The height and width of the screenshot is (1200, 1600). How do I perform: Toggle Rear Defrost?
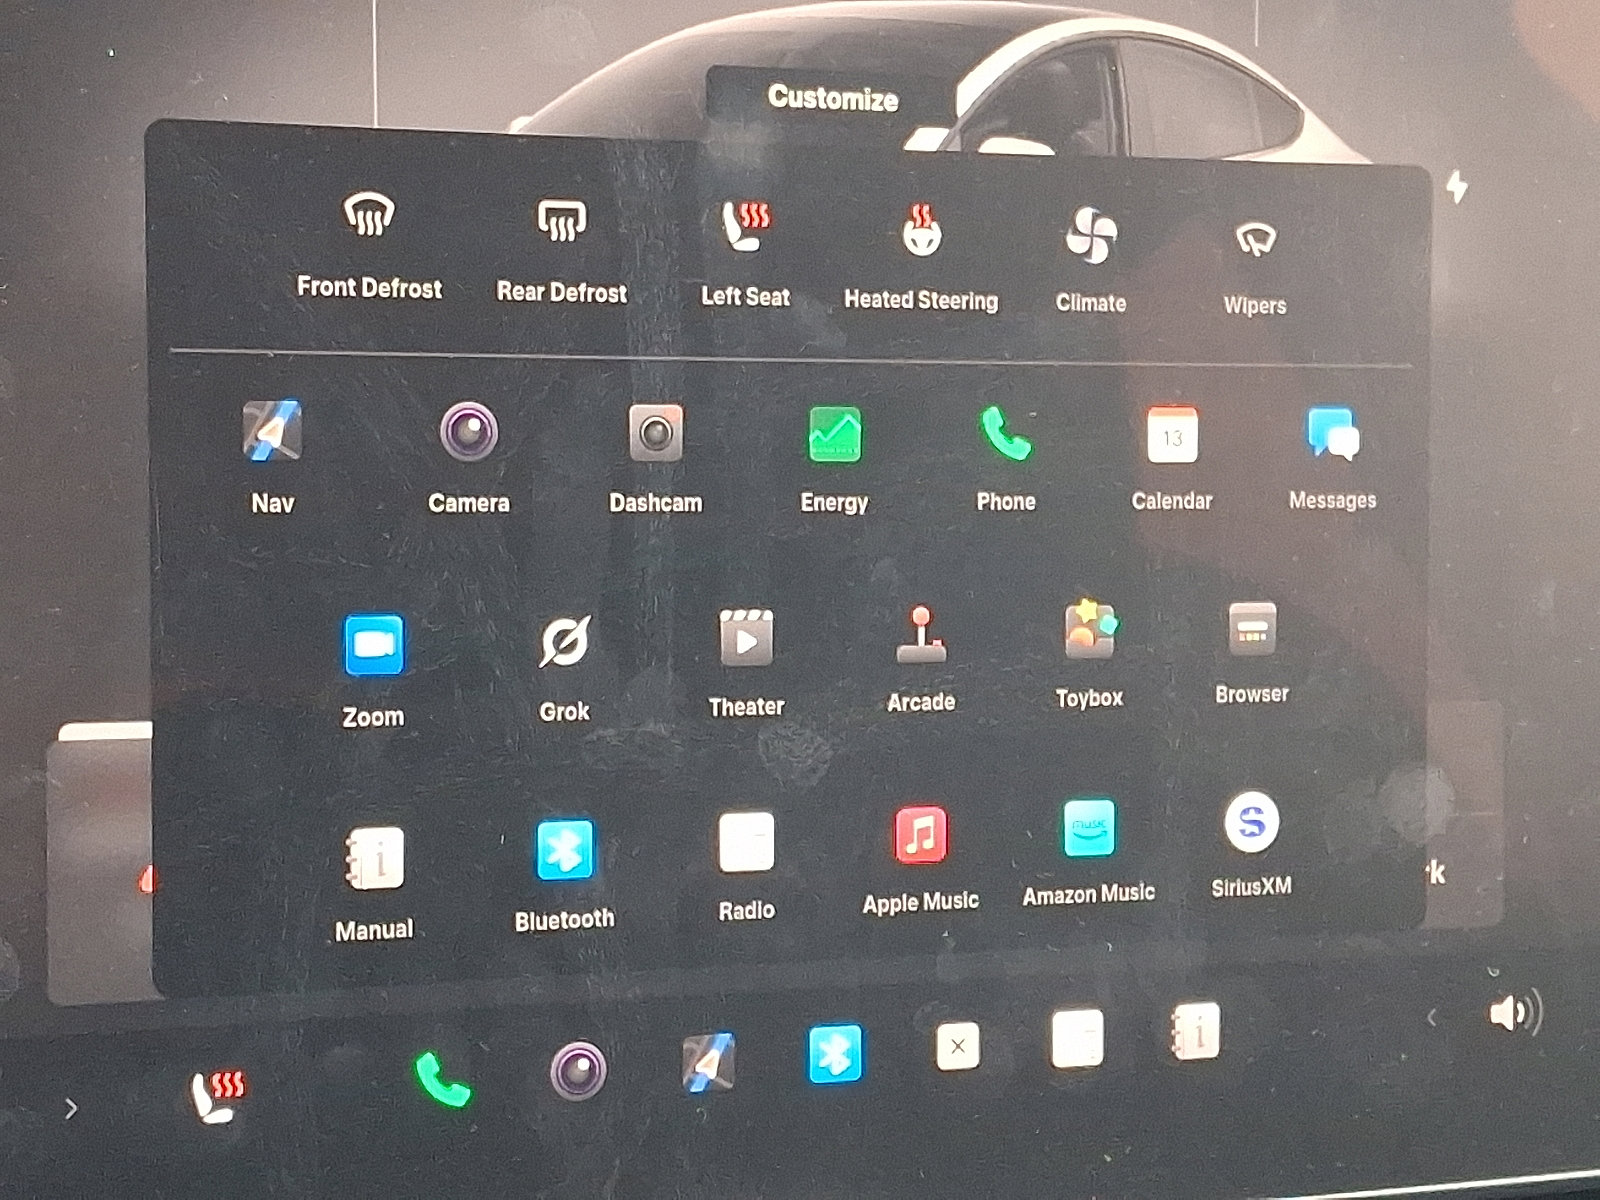coord(562,222)
